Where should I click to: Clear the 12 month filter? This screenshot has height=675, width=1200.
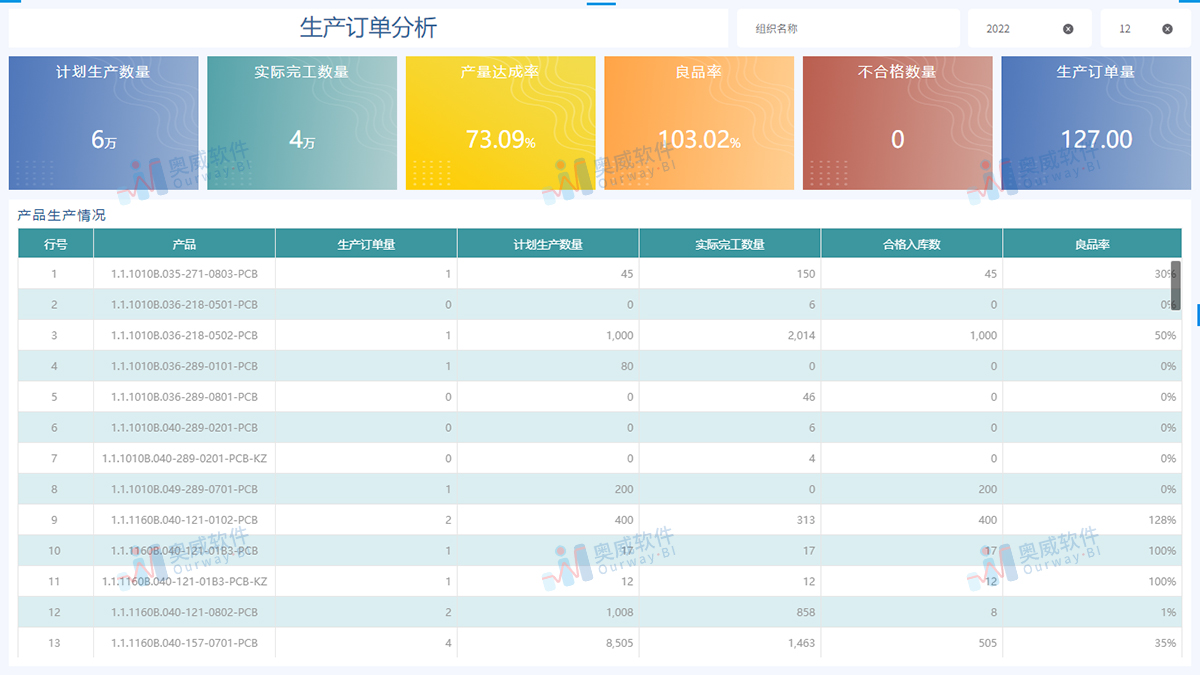(1169, 28)
